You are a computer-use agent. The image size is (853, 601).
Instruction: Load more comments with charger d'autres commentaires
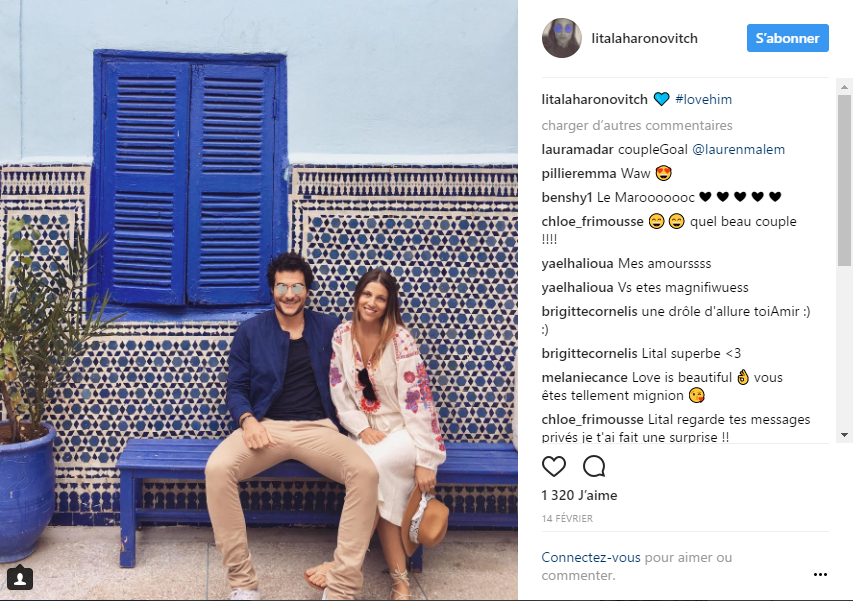(637, 126)
